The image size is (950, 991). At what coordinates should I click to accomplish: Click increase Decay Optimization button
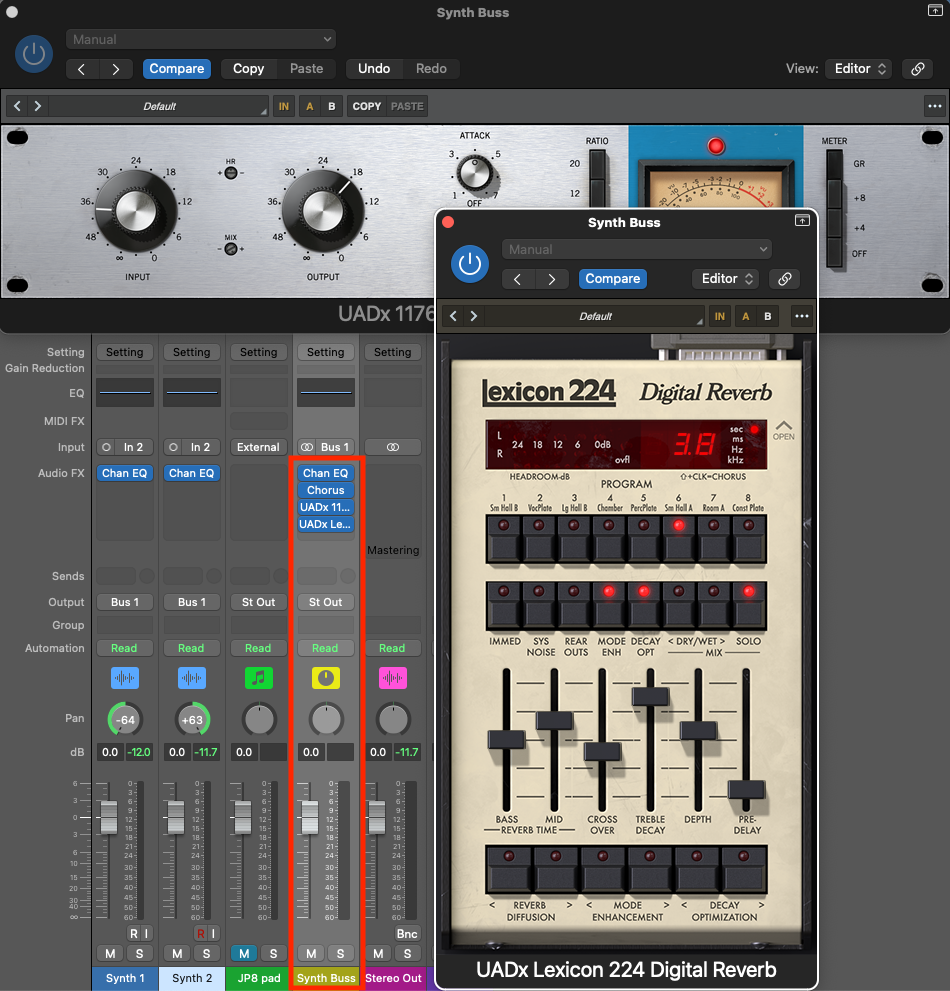[x=744, y=870]
